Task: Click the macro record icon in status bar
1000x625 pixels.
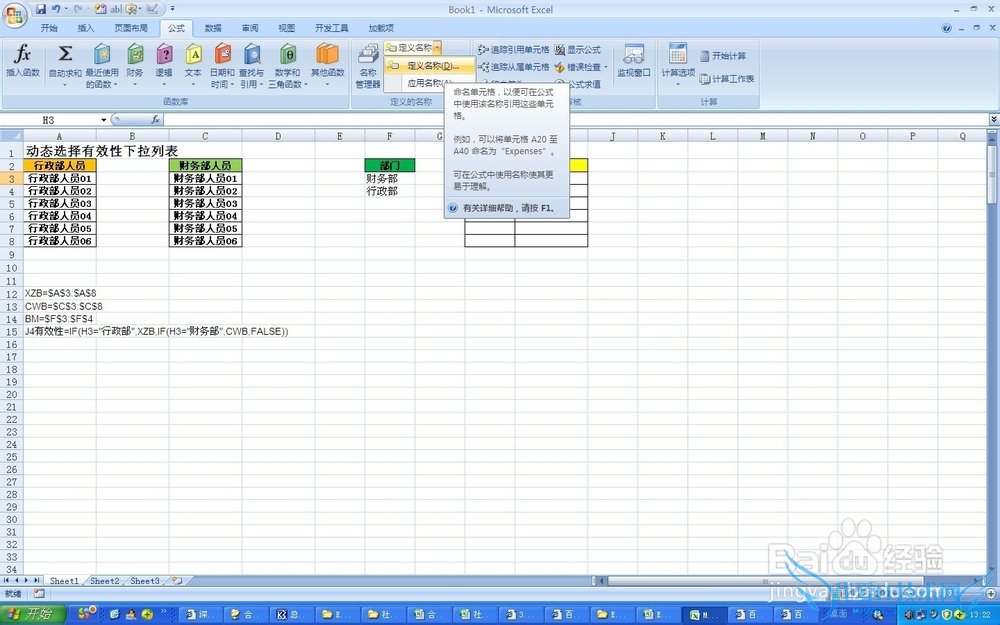Action: click(x=39, y=594)
